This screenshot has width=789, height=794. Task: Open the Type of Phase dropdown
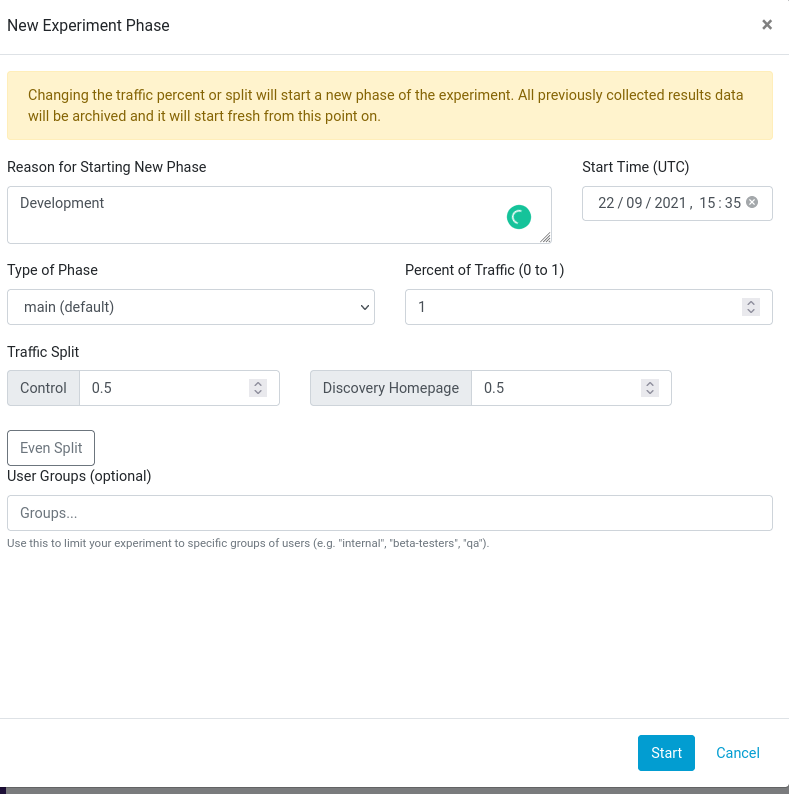click(190, 307)
